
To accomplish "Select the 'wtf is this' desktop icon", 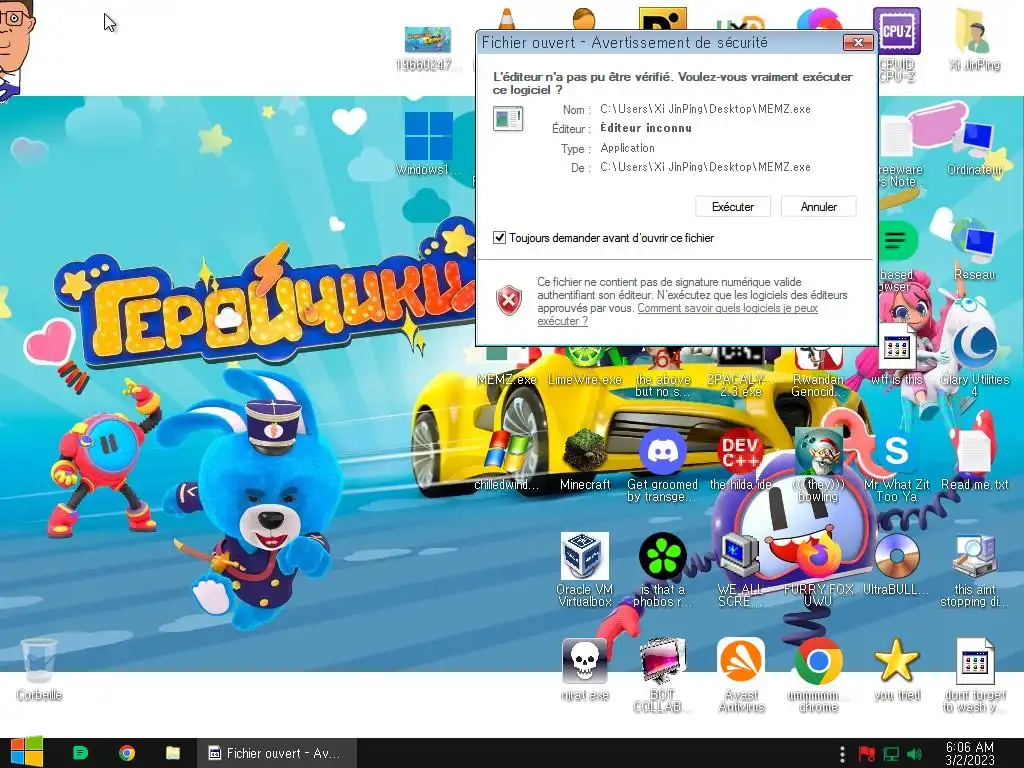I will [897, 356].
